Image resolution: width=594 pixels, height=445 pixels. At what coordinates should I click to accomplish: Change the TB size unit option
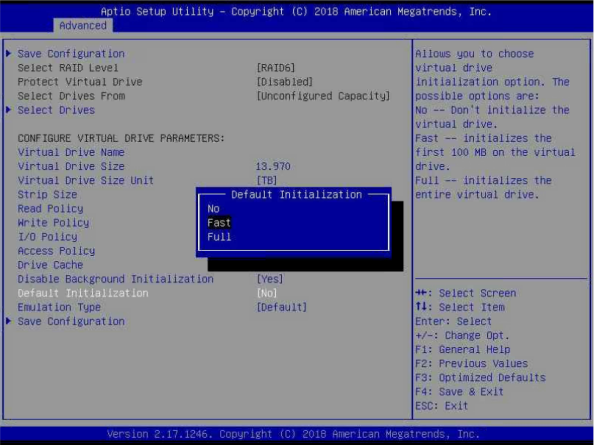click(267, 180)
